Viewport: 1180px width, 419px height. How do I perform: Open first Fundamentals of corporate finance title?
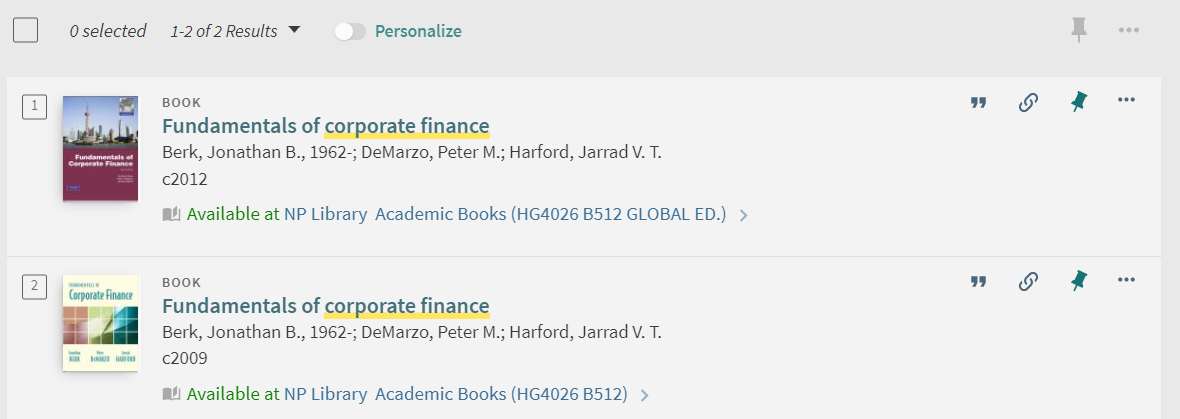(x=326, y=126)
